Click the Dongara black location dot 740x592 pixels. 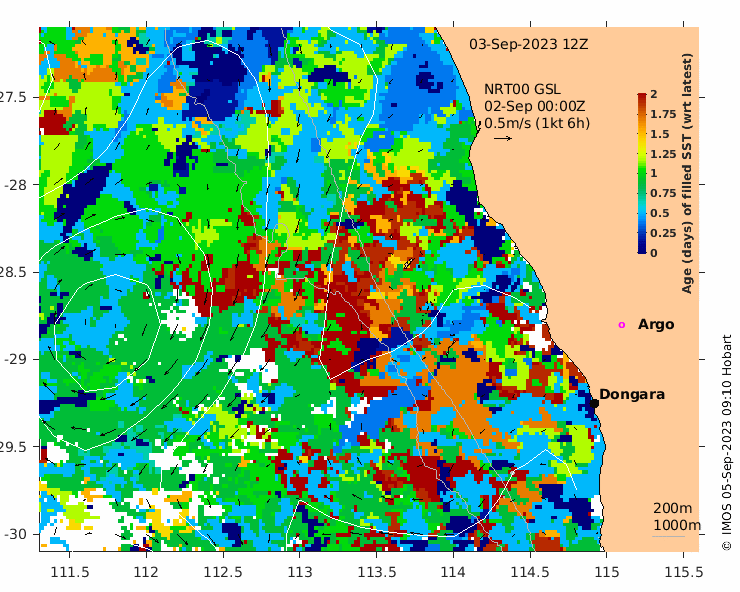594,403
